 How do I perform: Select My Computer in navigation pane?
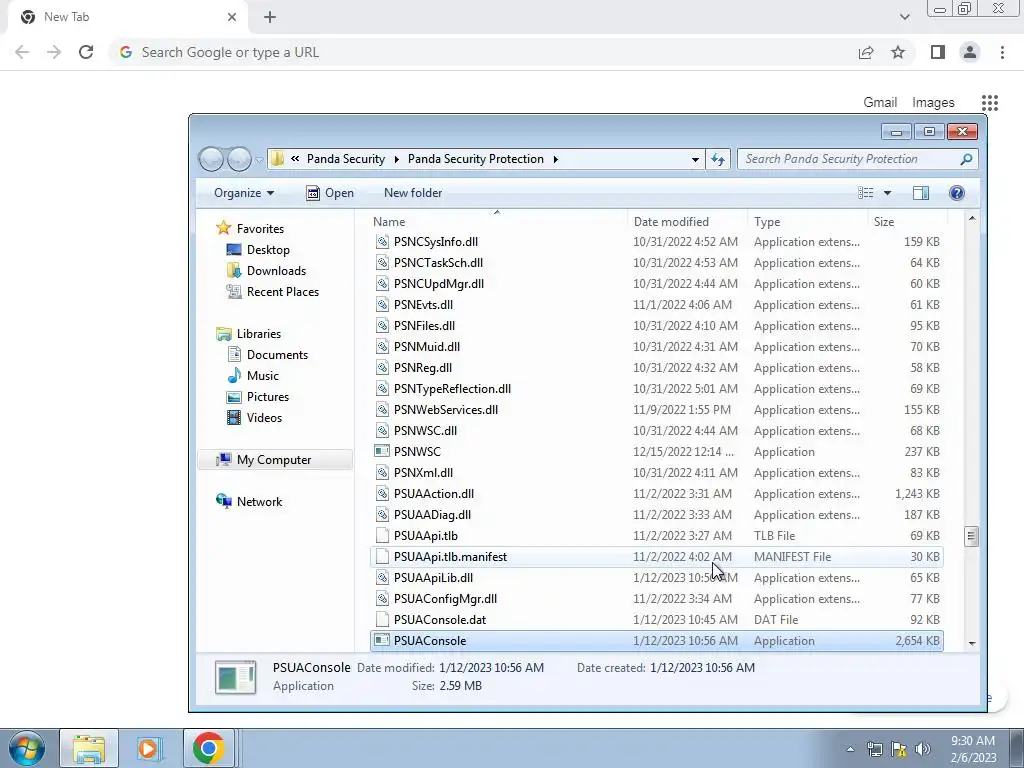tap(274, 460)
